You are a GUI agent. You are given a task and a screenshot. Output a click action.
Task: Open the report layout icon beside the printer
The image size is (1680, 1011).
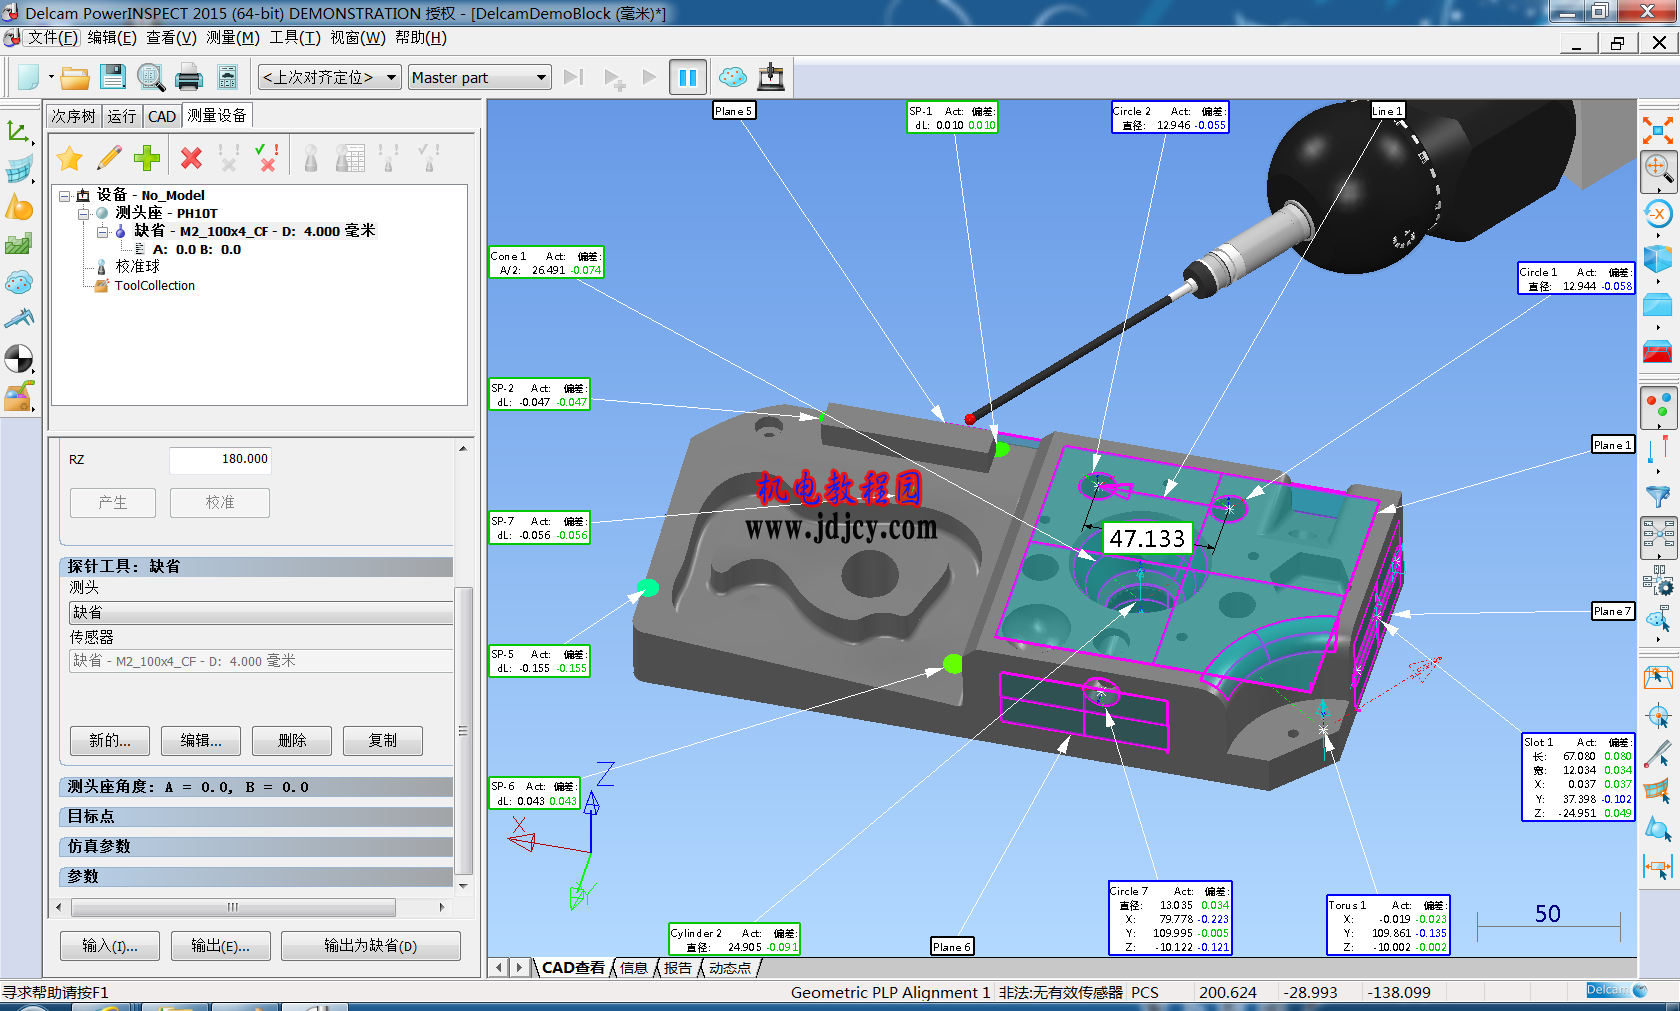click(x=228, y=77)
